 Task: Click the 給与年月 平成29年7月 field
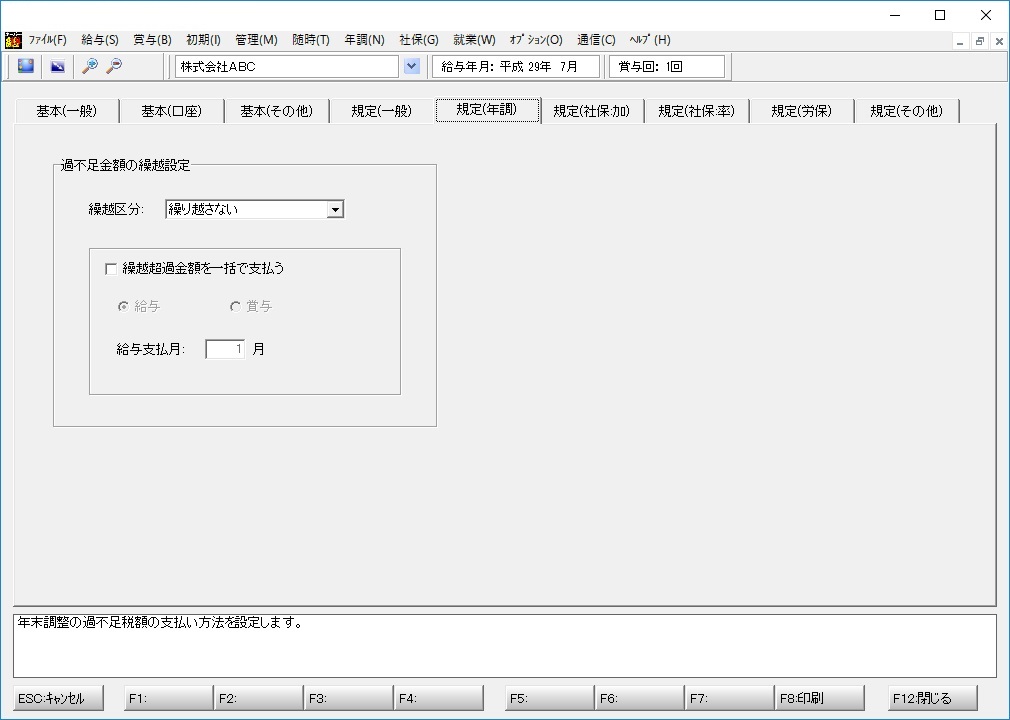(515, 66)
